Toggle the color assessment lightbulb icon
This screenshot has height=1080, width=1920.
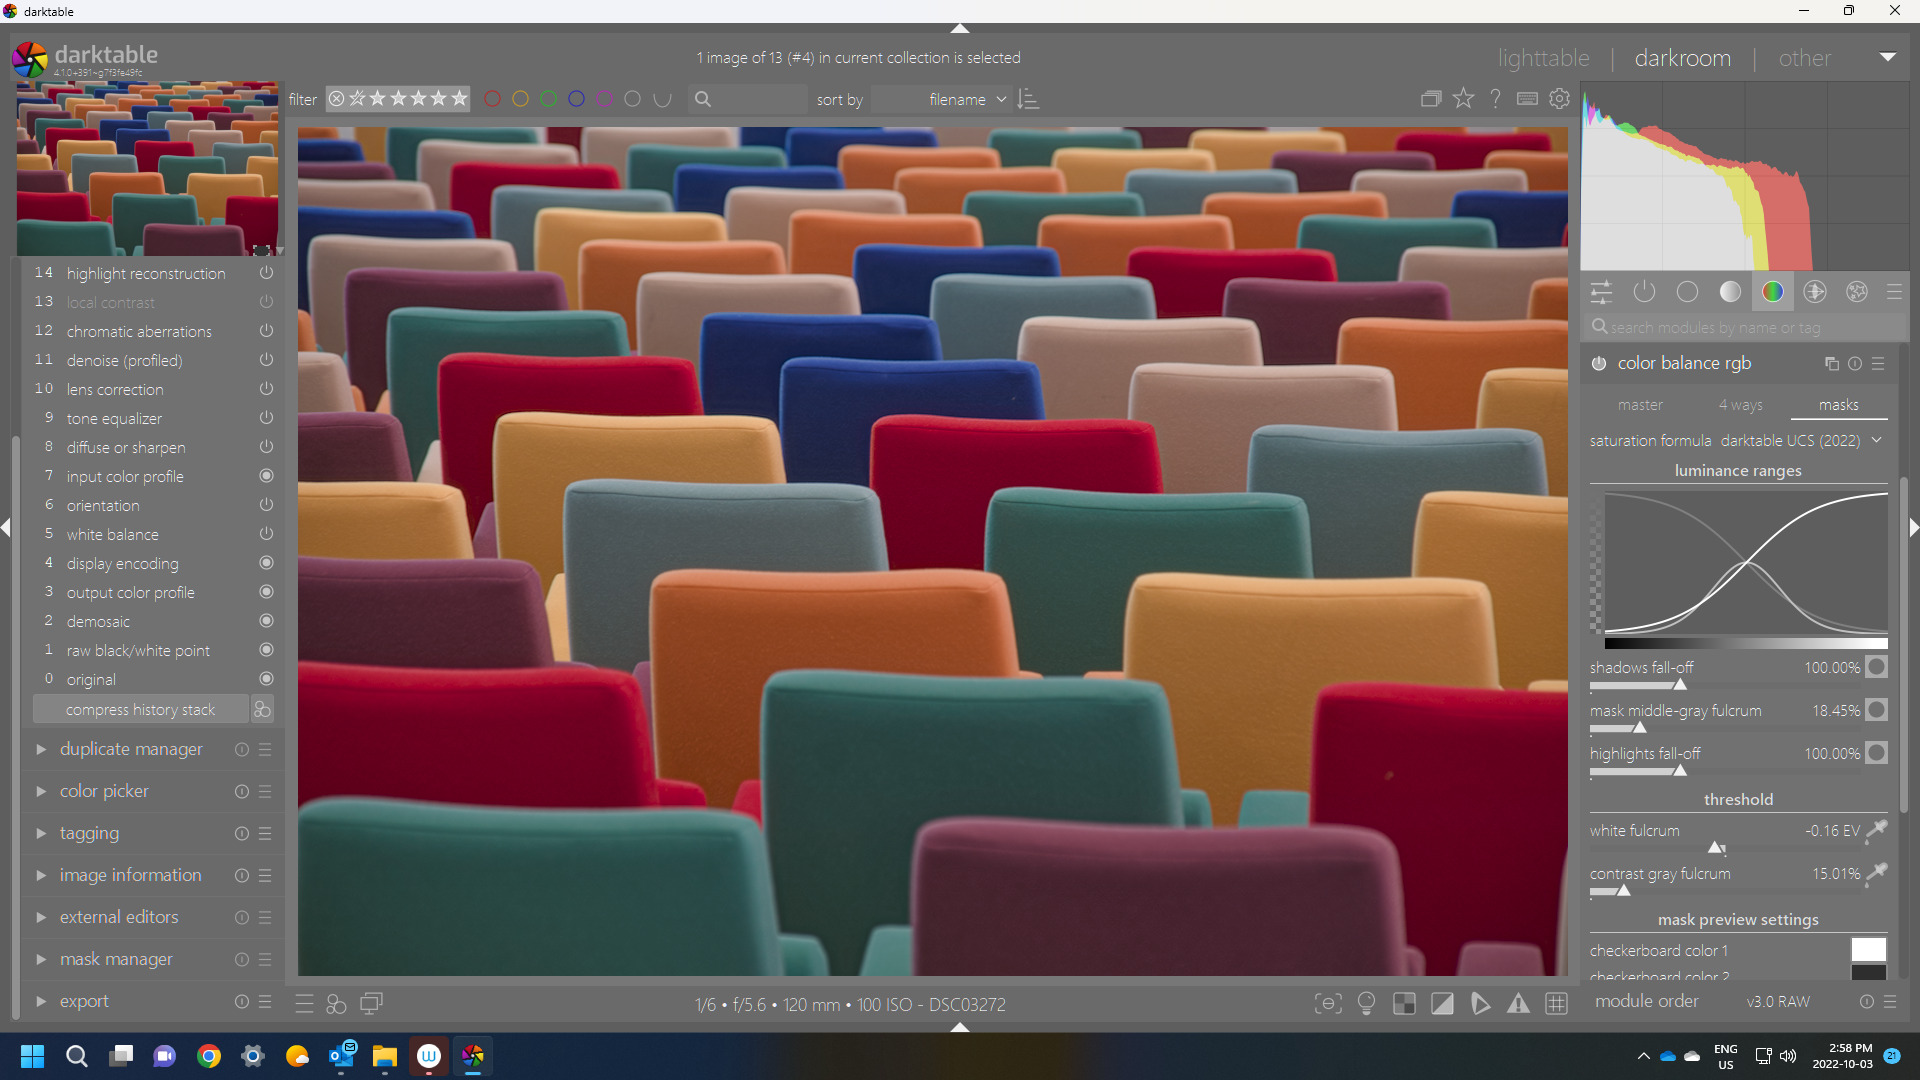tap(1366, 1003)
